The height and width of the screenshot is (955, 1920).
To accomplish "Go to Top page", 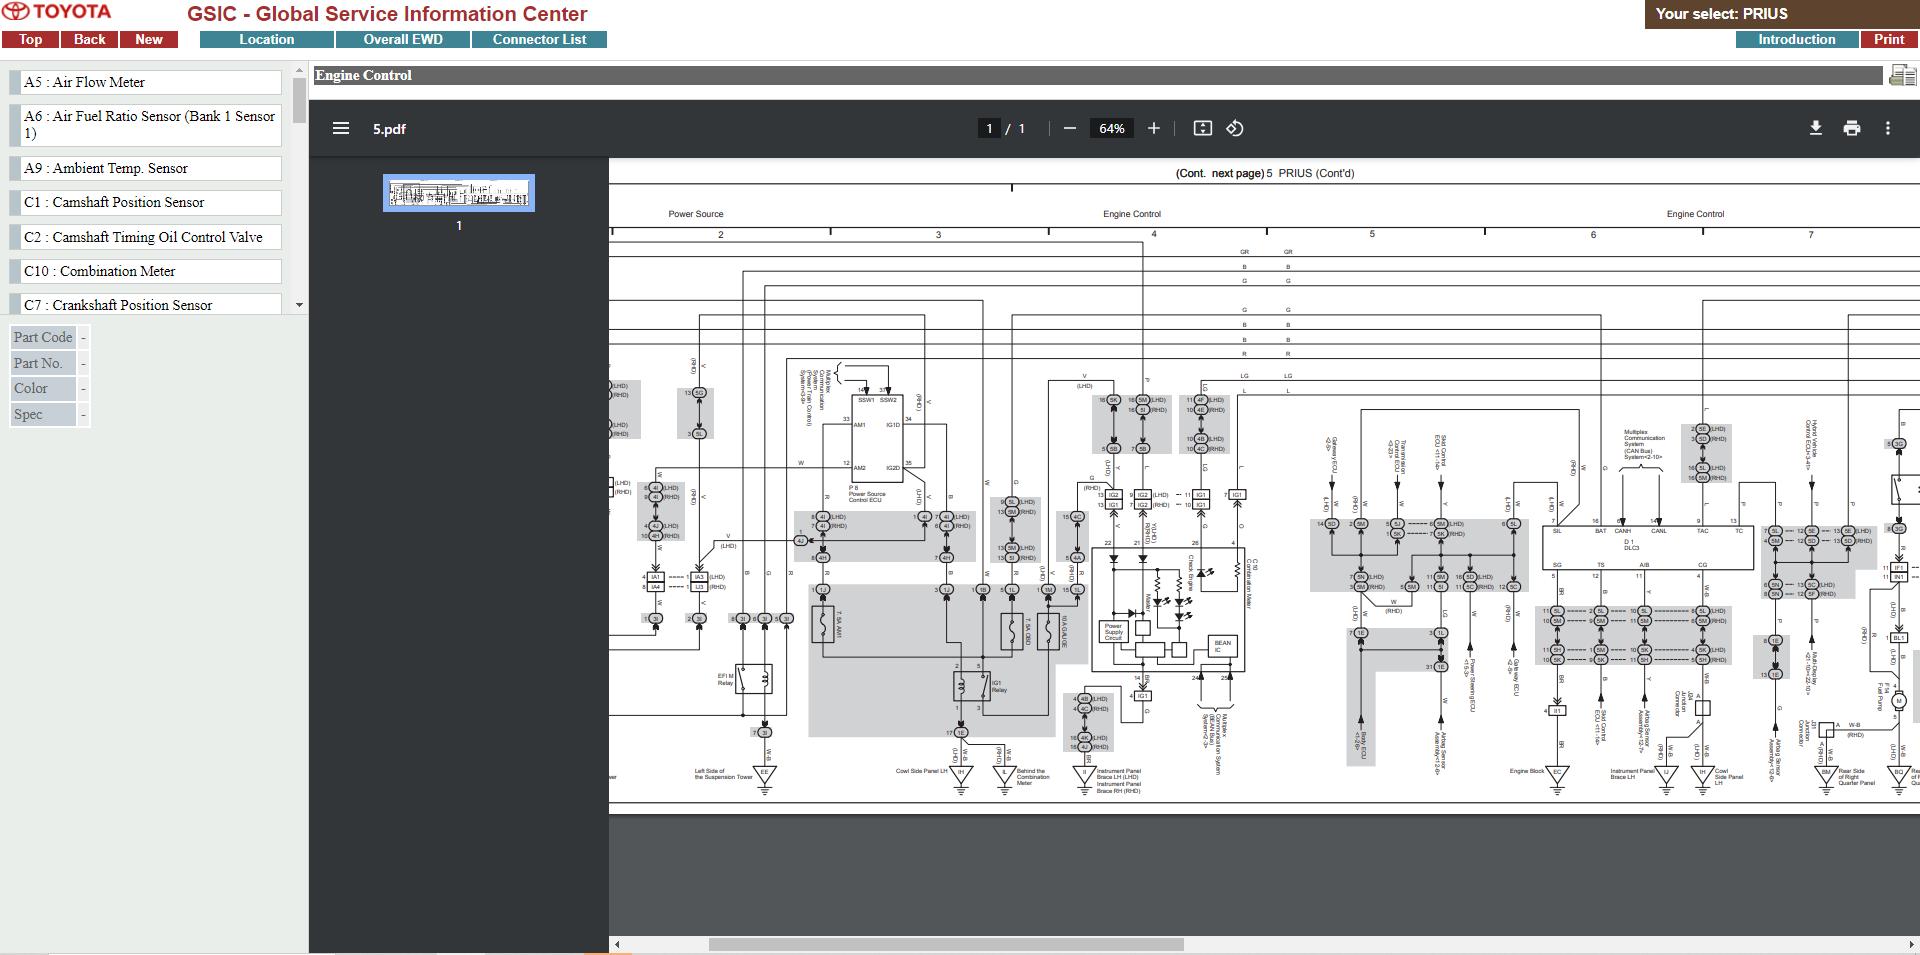I will point(30,40).
